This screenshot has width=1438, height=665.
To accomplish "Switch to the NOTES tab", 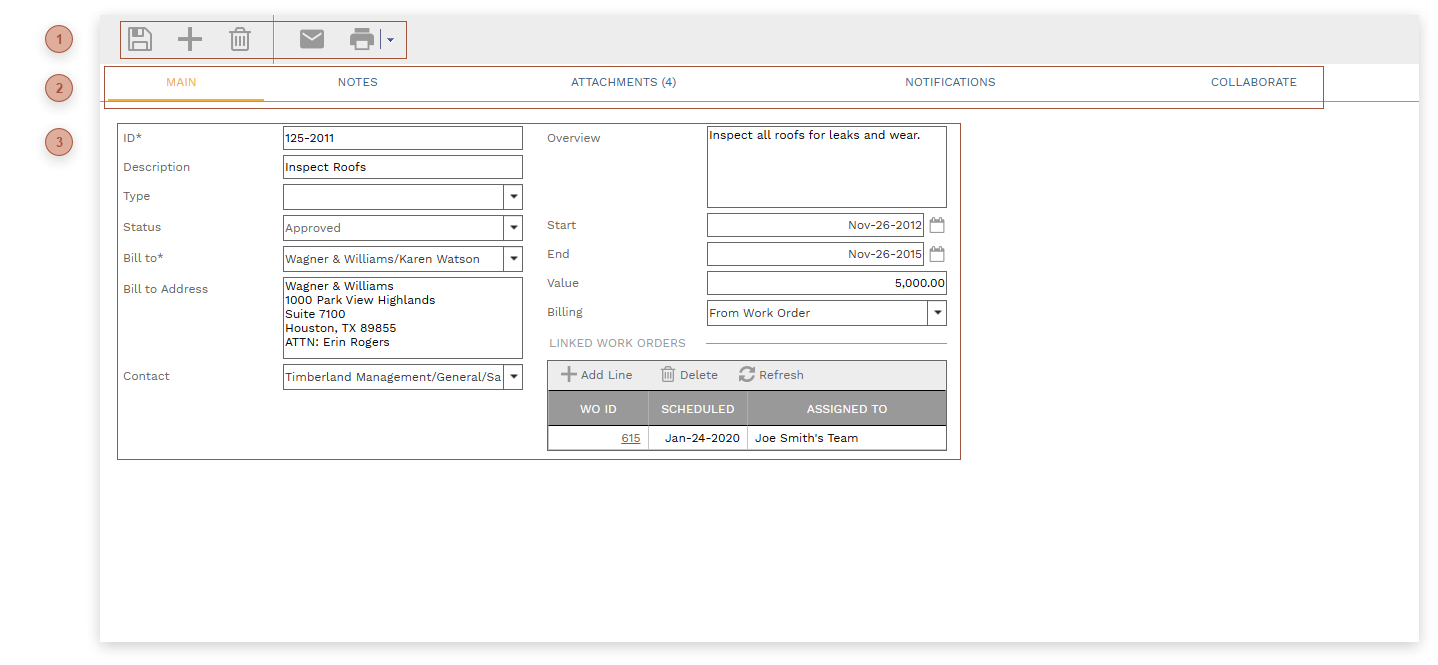I will [x=357, y=82].
